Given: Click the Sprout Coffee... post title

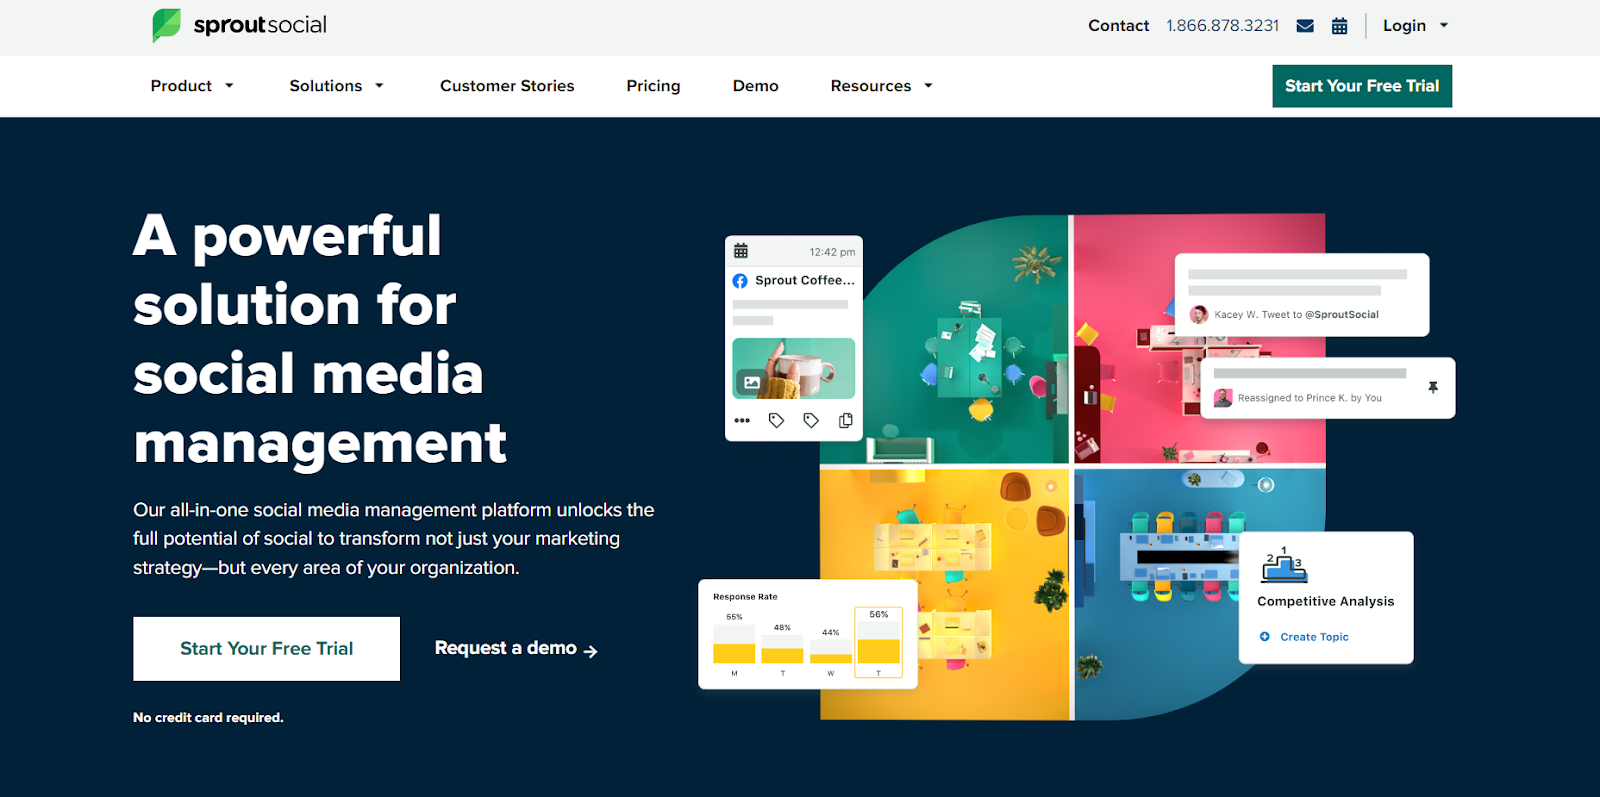Looking at the screenshot, I should (805, 281).
